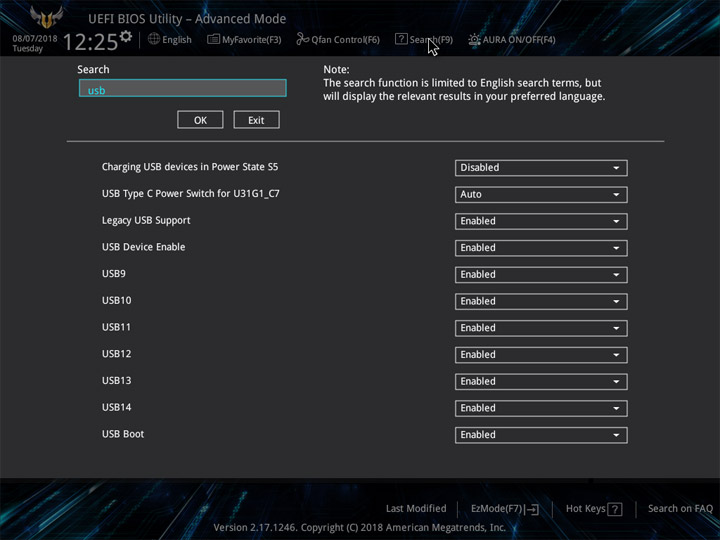Open Qfan Control(F6)
This screenshot has height=540, width=720.
click(x=338, y=39)
